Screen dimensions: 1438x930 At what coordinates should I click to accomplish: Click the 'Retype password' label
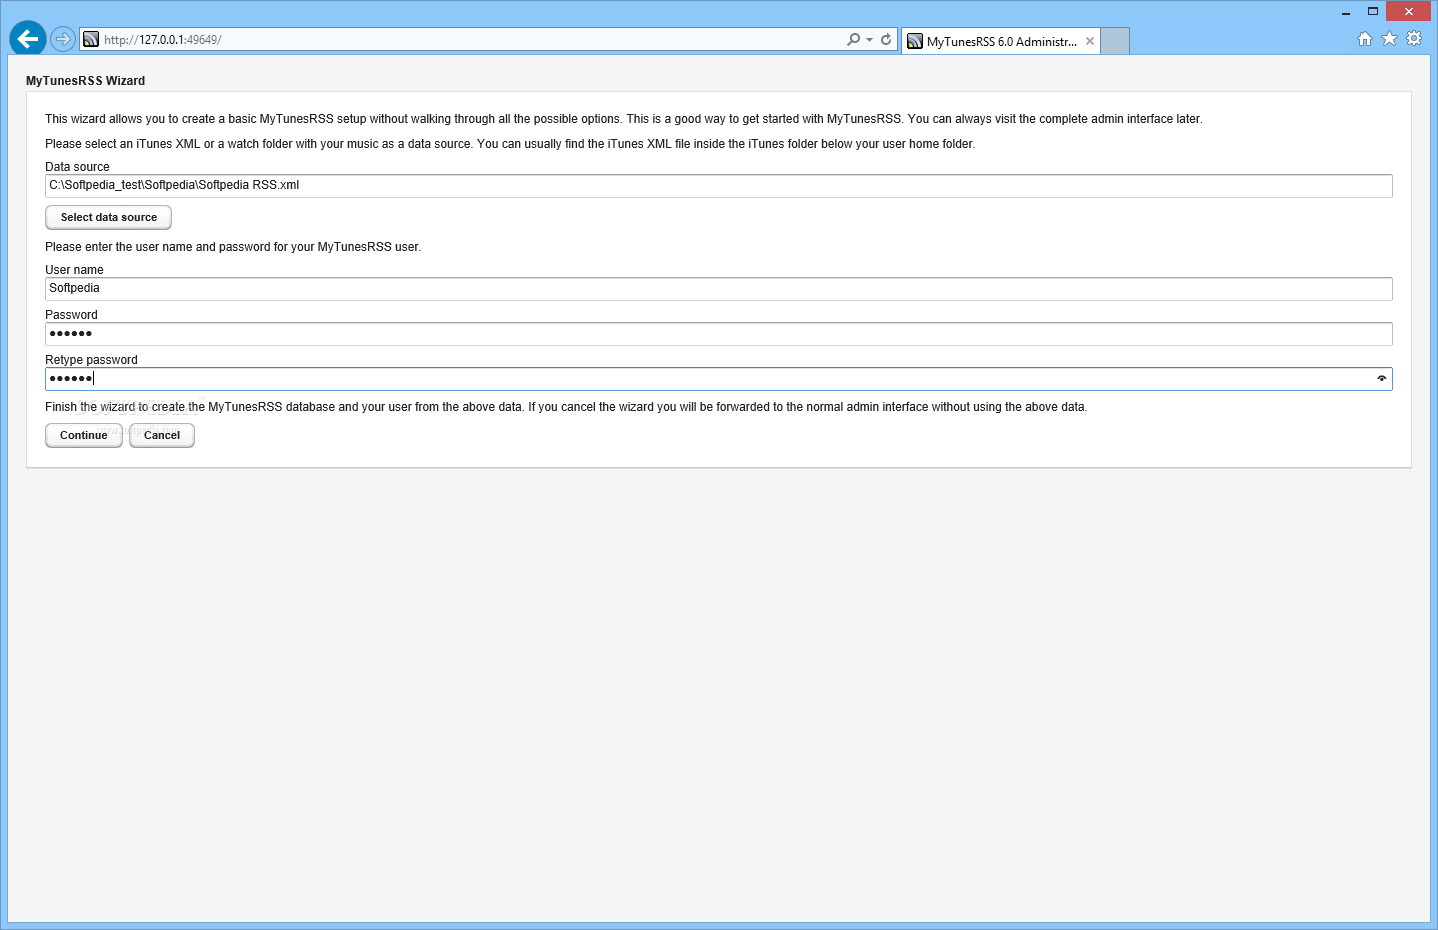pyautogui.click(x=91, y=360)
